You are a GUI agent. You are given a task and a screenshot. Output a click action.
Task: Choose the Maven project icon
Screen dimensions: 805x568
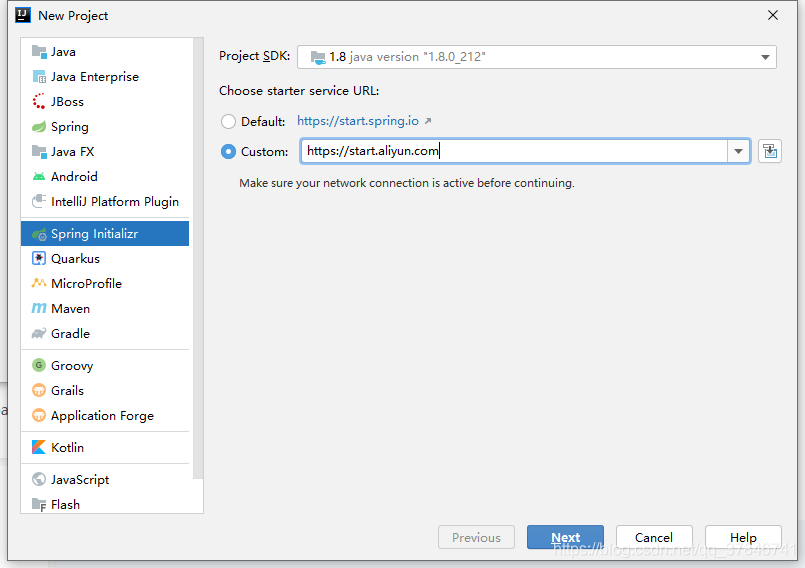tap(39, 309)
